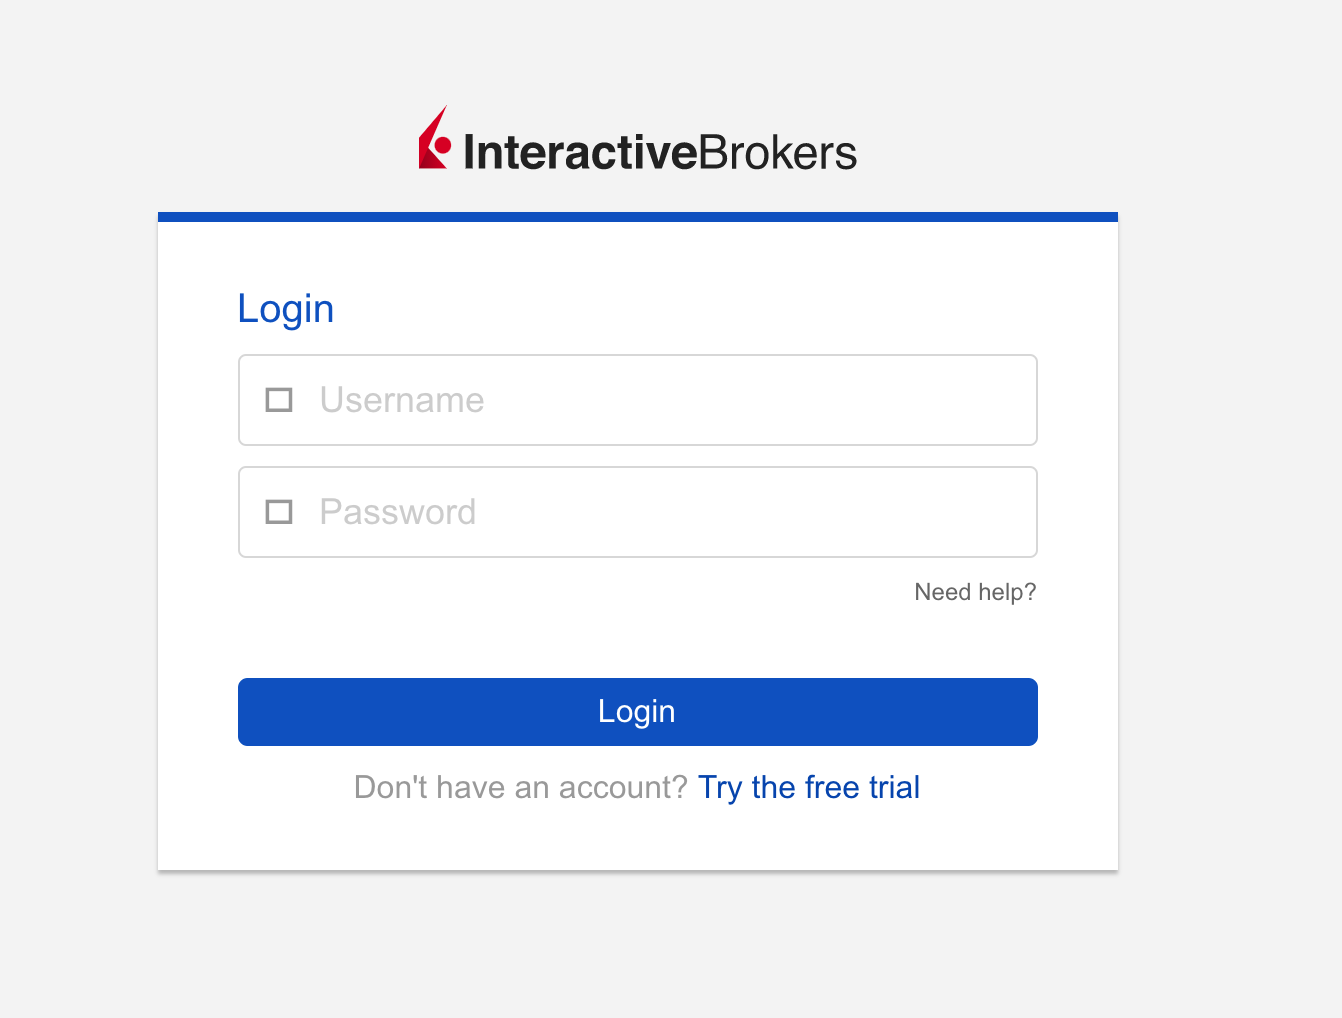The width and height of the screenshot is (1342, 1018).
Task: Click the Username placeholder text
Action: pos(402,400)
